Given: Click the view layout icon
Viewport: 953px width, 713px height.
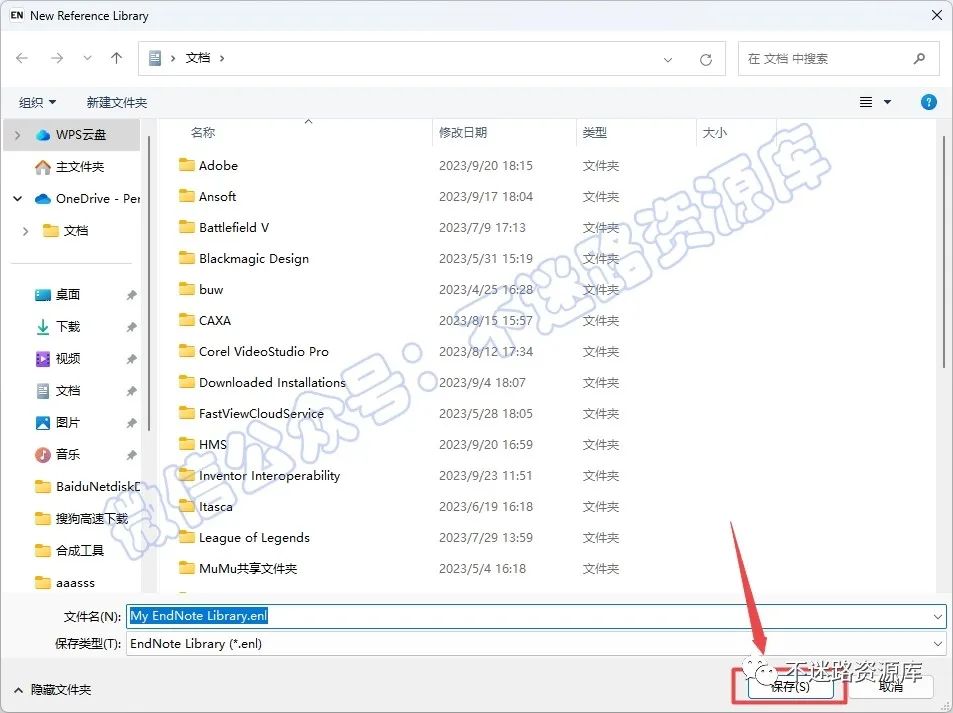Looking at the screenshot, I should pos(866,102).
